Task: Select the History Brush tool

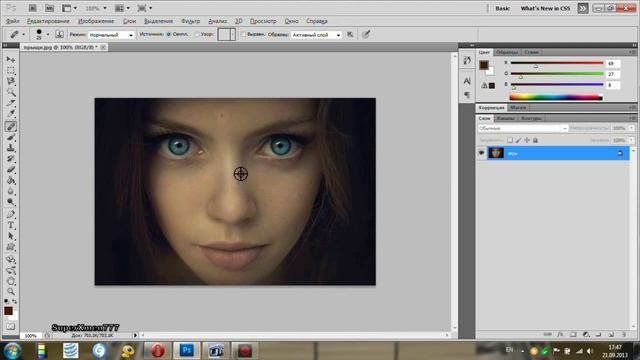Action: (11, 159)
